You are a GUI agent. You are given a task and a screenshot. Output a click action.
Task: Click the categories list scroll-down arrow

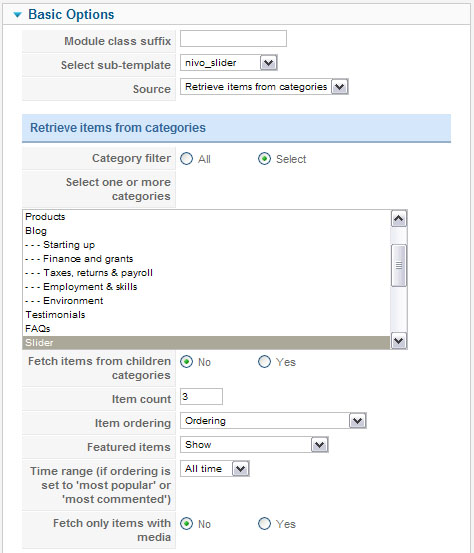(399, 341)
